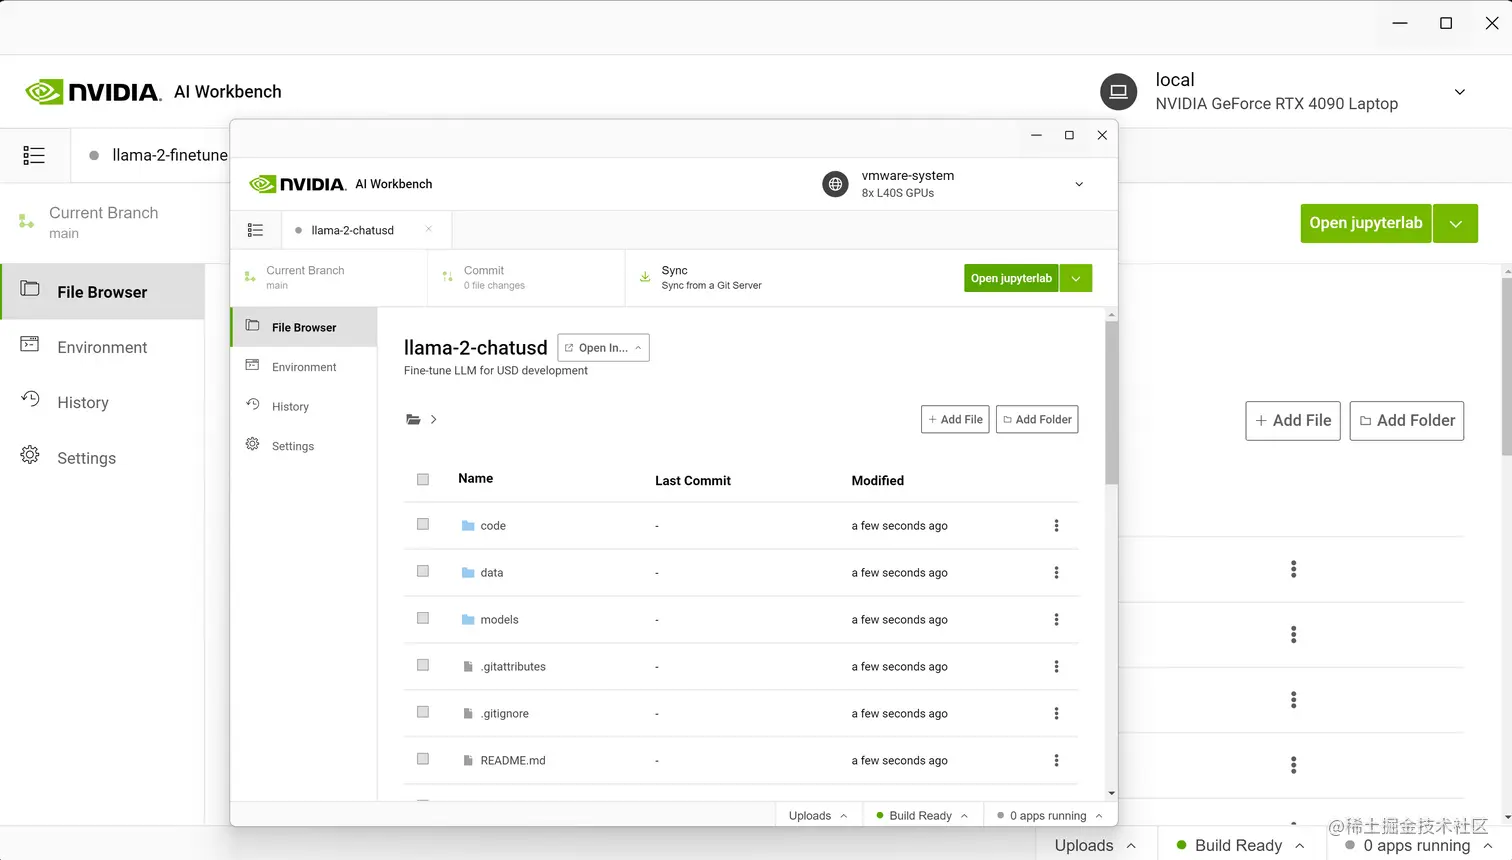Open the project list via the hamburger icon

click(256, 230)
